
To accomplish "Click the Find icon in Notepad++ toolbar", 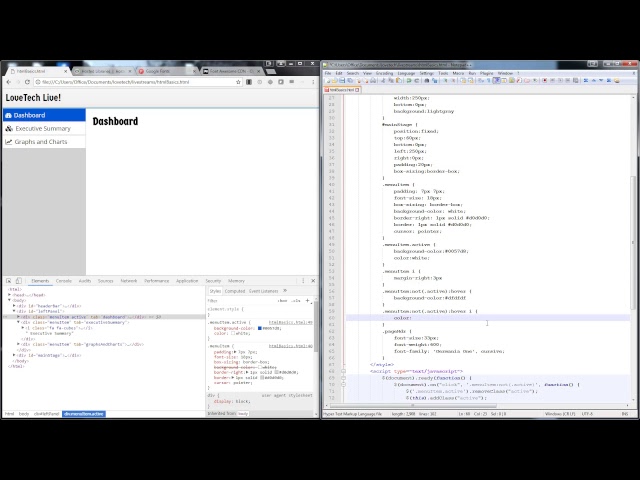I will pyautogui.click(x=427, y=80).
